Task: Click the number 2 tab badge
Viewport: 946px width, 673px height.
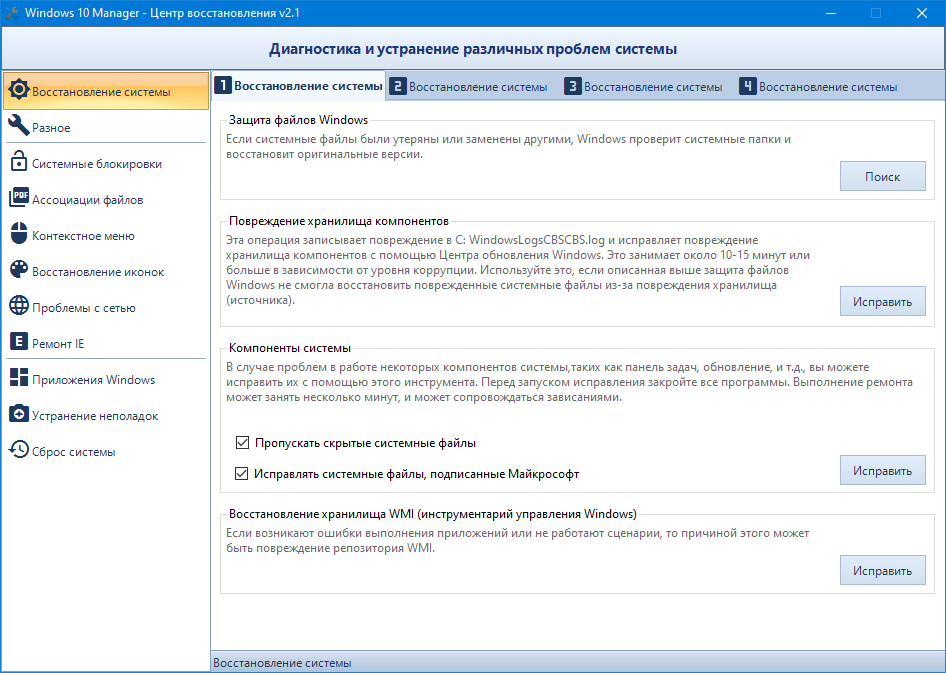Action: [x=398, y=86]
